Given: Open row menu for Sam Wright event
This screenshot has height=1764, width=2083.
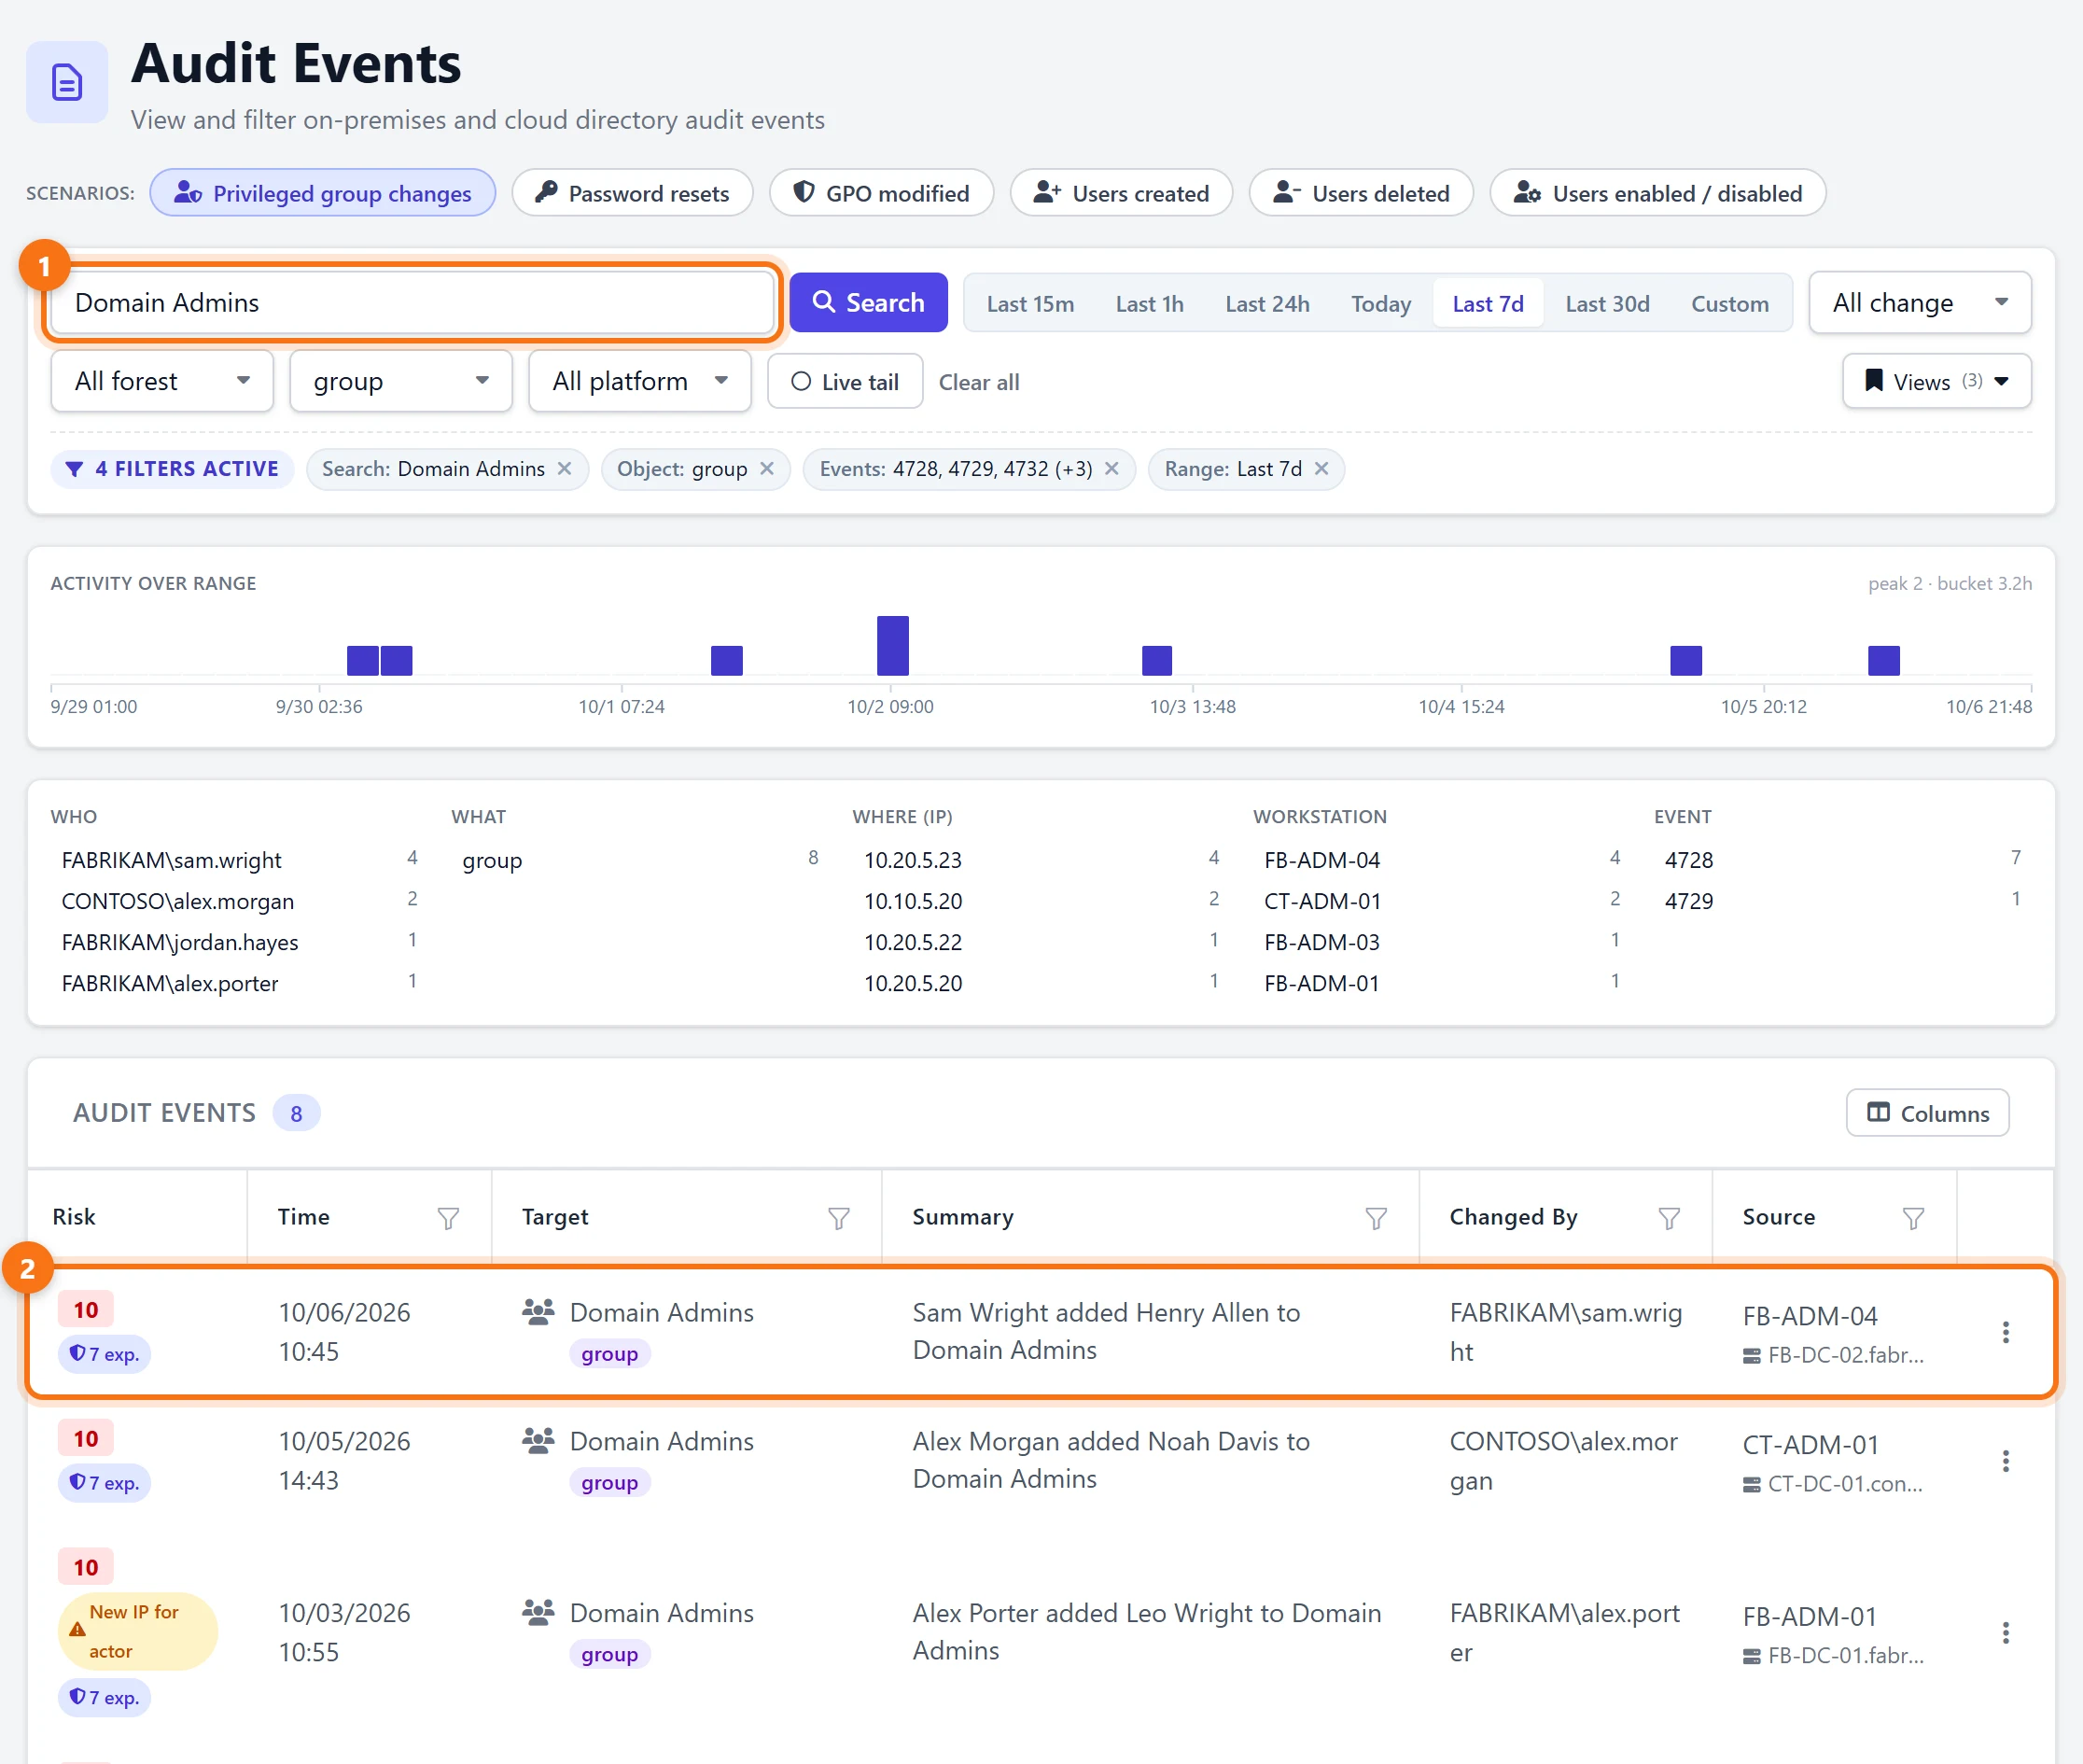Looking at the screenshot, I should [2005, 1332].
